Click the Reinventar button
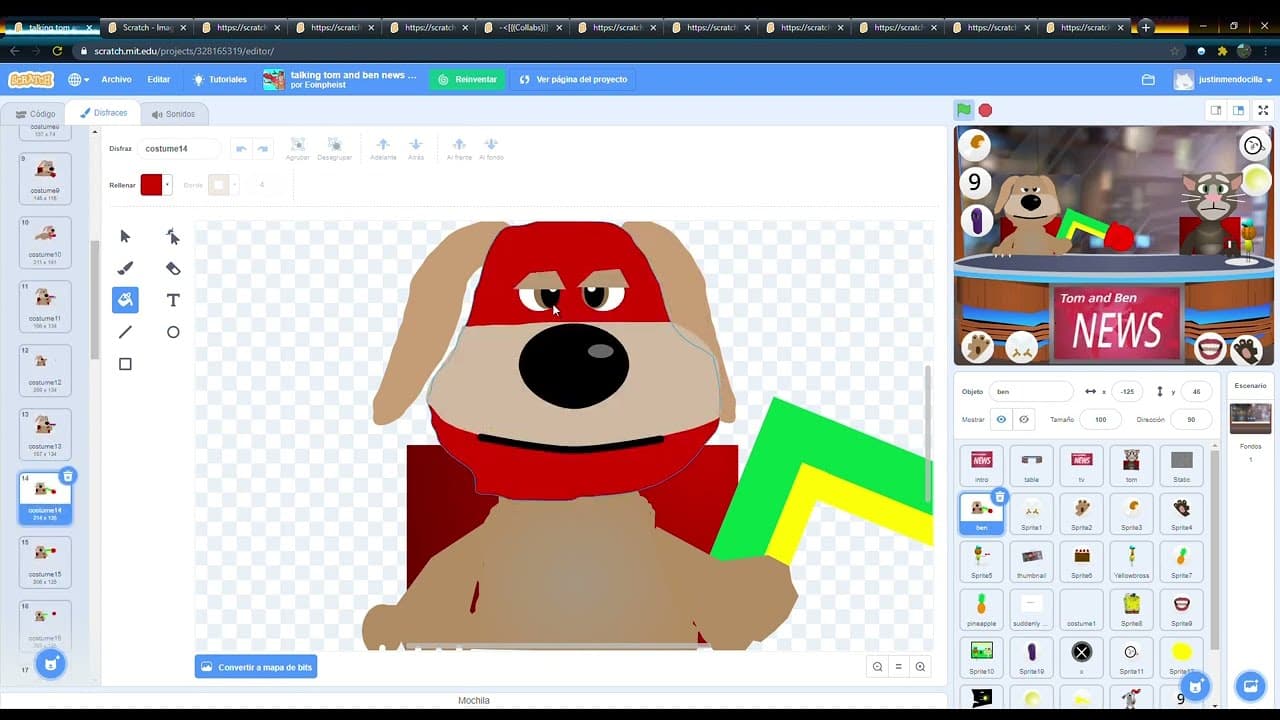This screenshot has width=1280, height=720. point(467,79)
